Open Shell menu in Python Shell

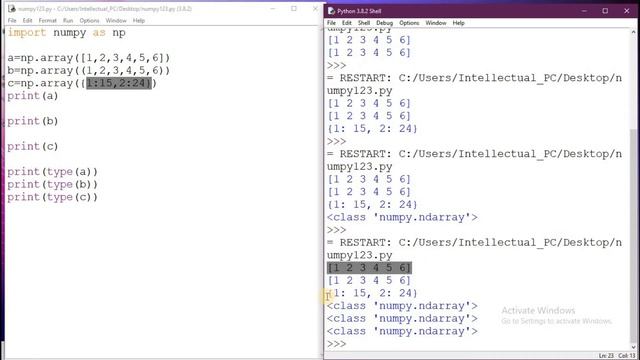[x=364, y=23]
